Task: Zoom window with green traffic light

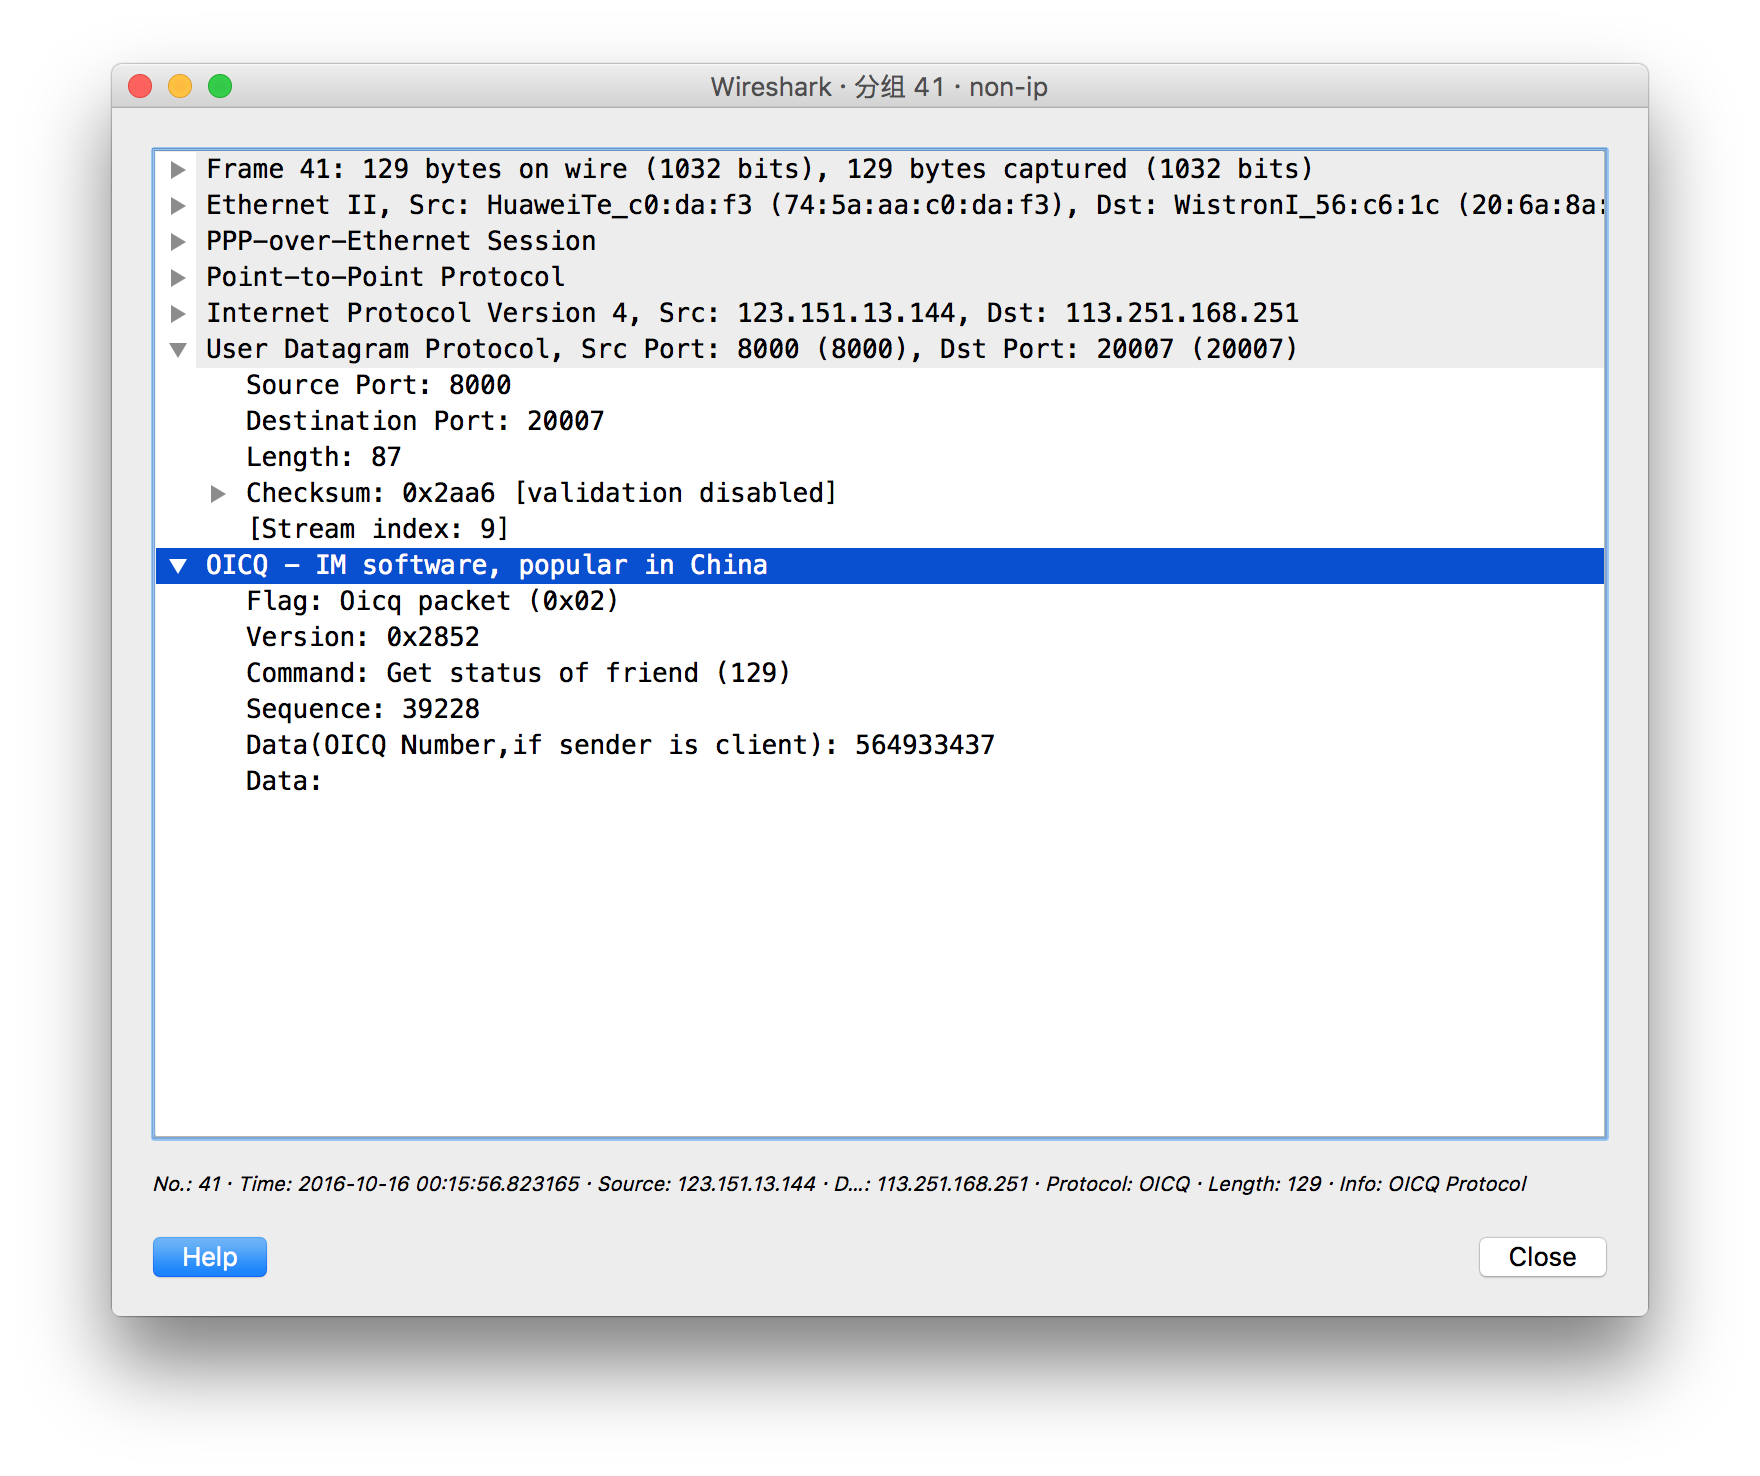Action: coord(220,86)
